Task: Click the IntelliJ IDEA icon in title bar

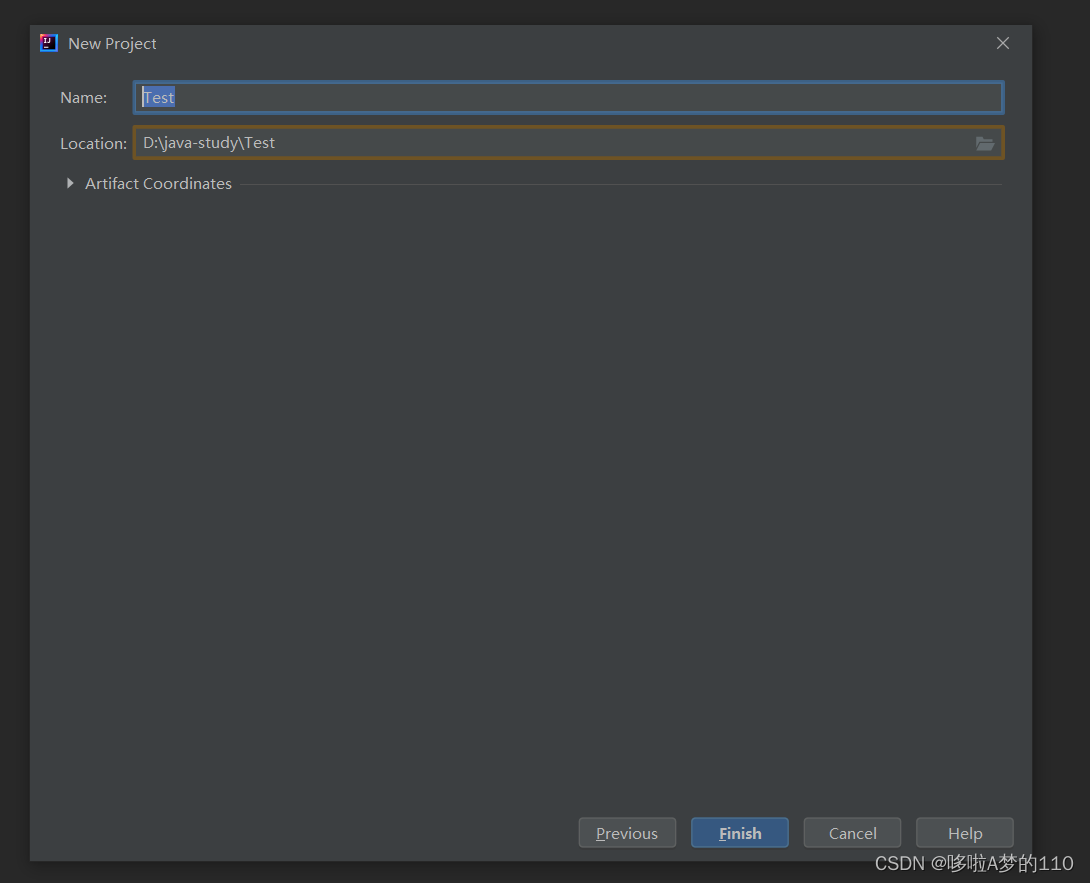Action: click(x=48, y=42)
